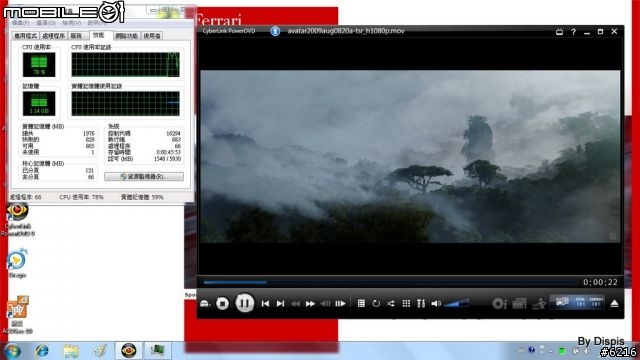Image resolution: width=640 pixels, height=360 pixels.
Task: Open View menu in Task Manager
Action: [x=71, y=23]
